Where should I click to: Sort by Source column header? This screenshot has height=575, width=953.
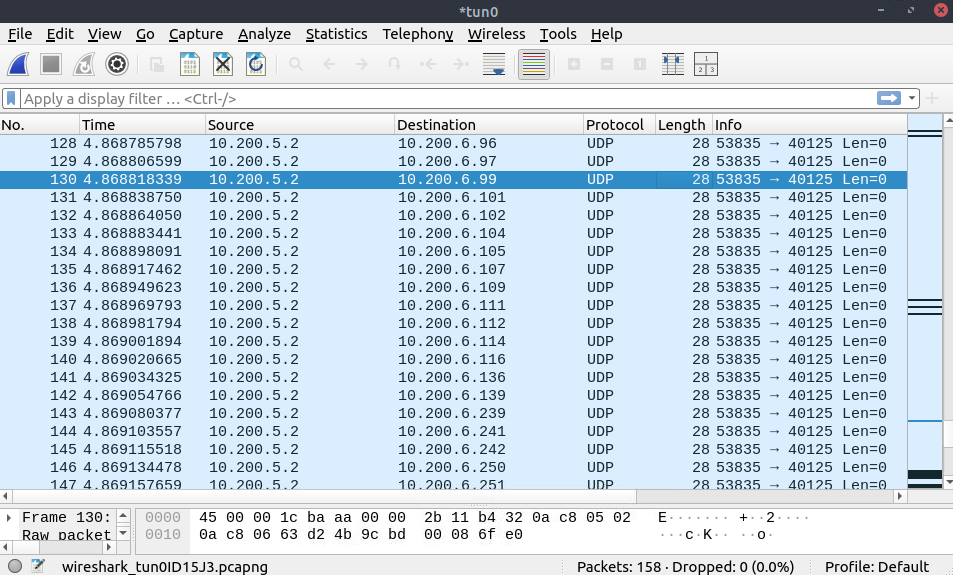[x=300, y=125]
